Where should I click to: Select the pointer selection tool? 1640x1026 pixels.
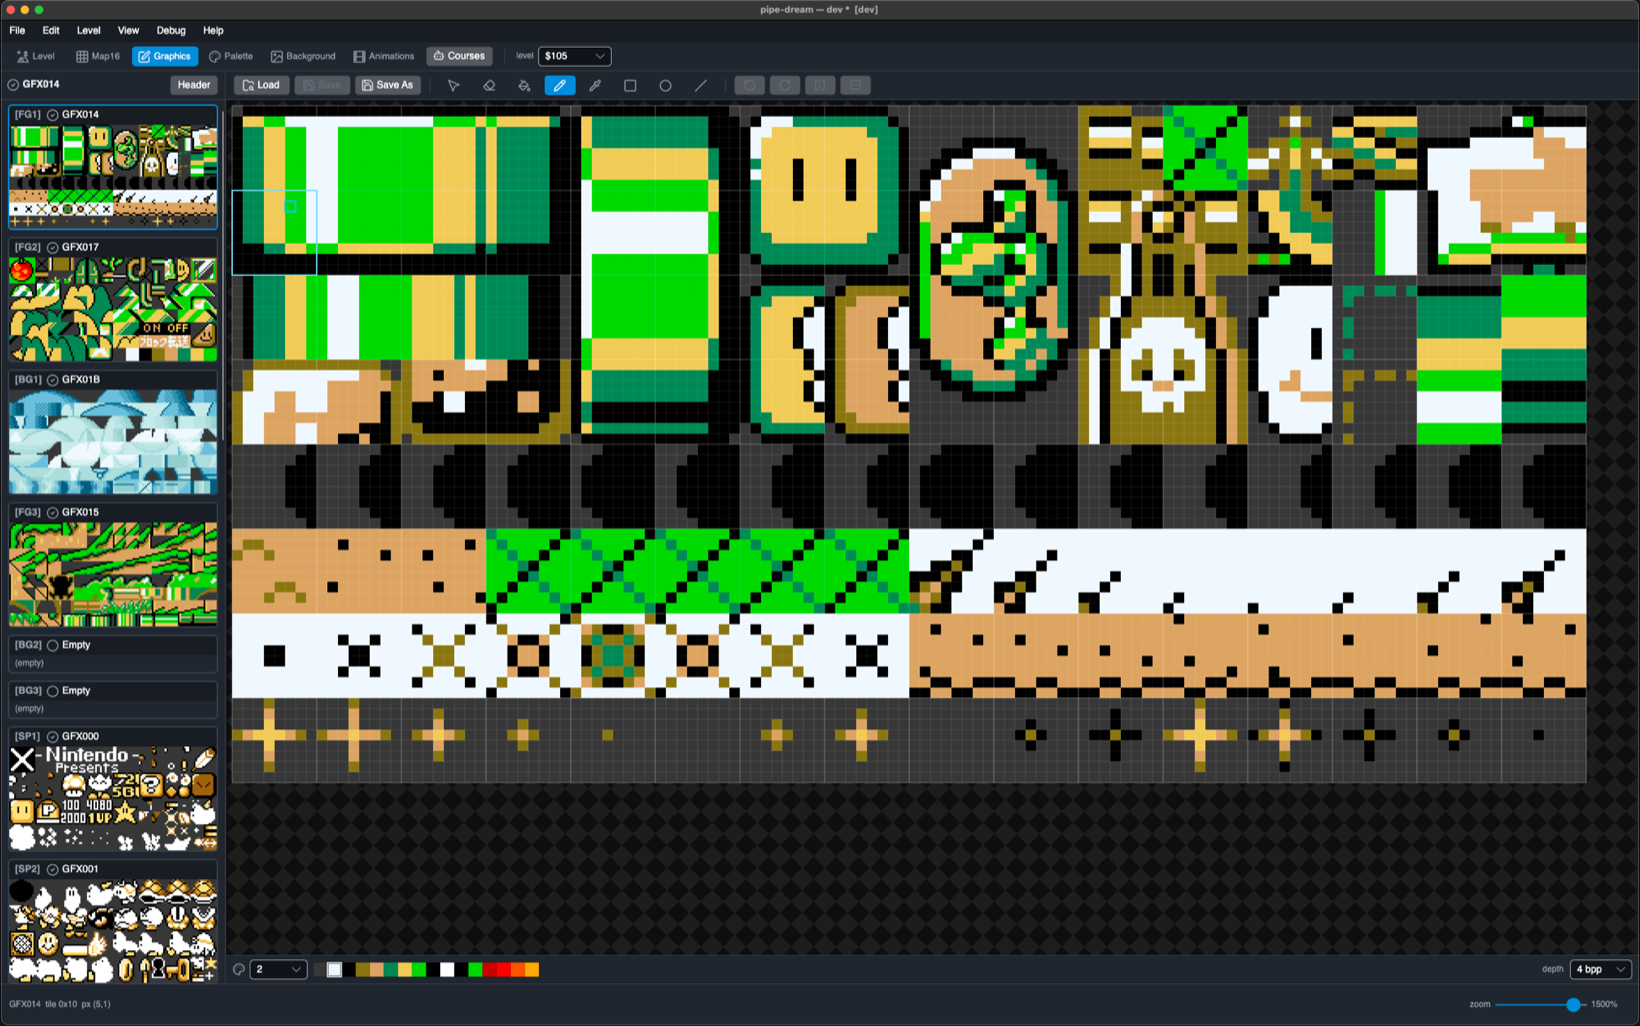(453, 85)
